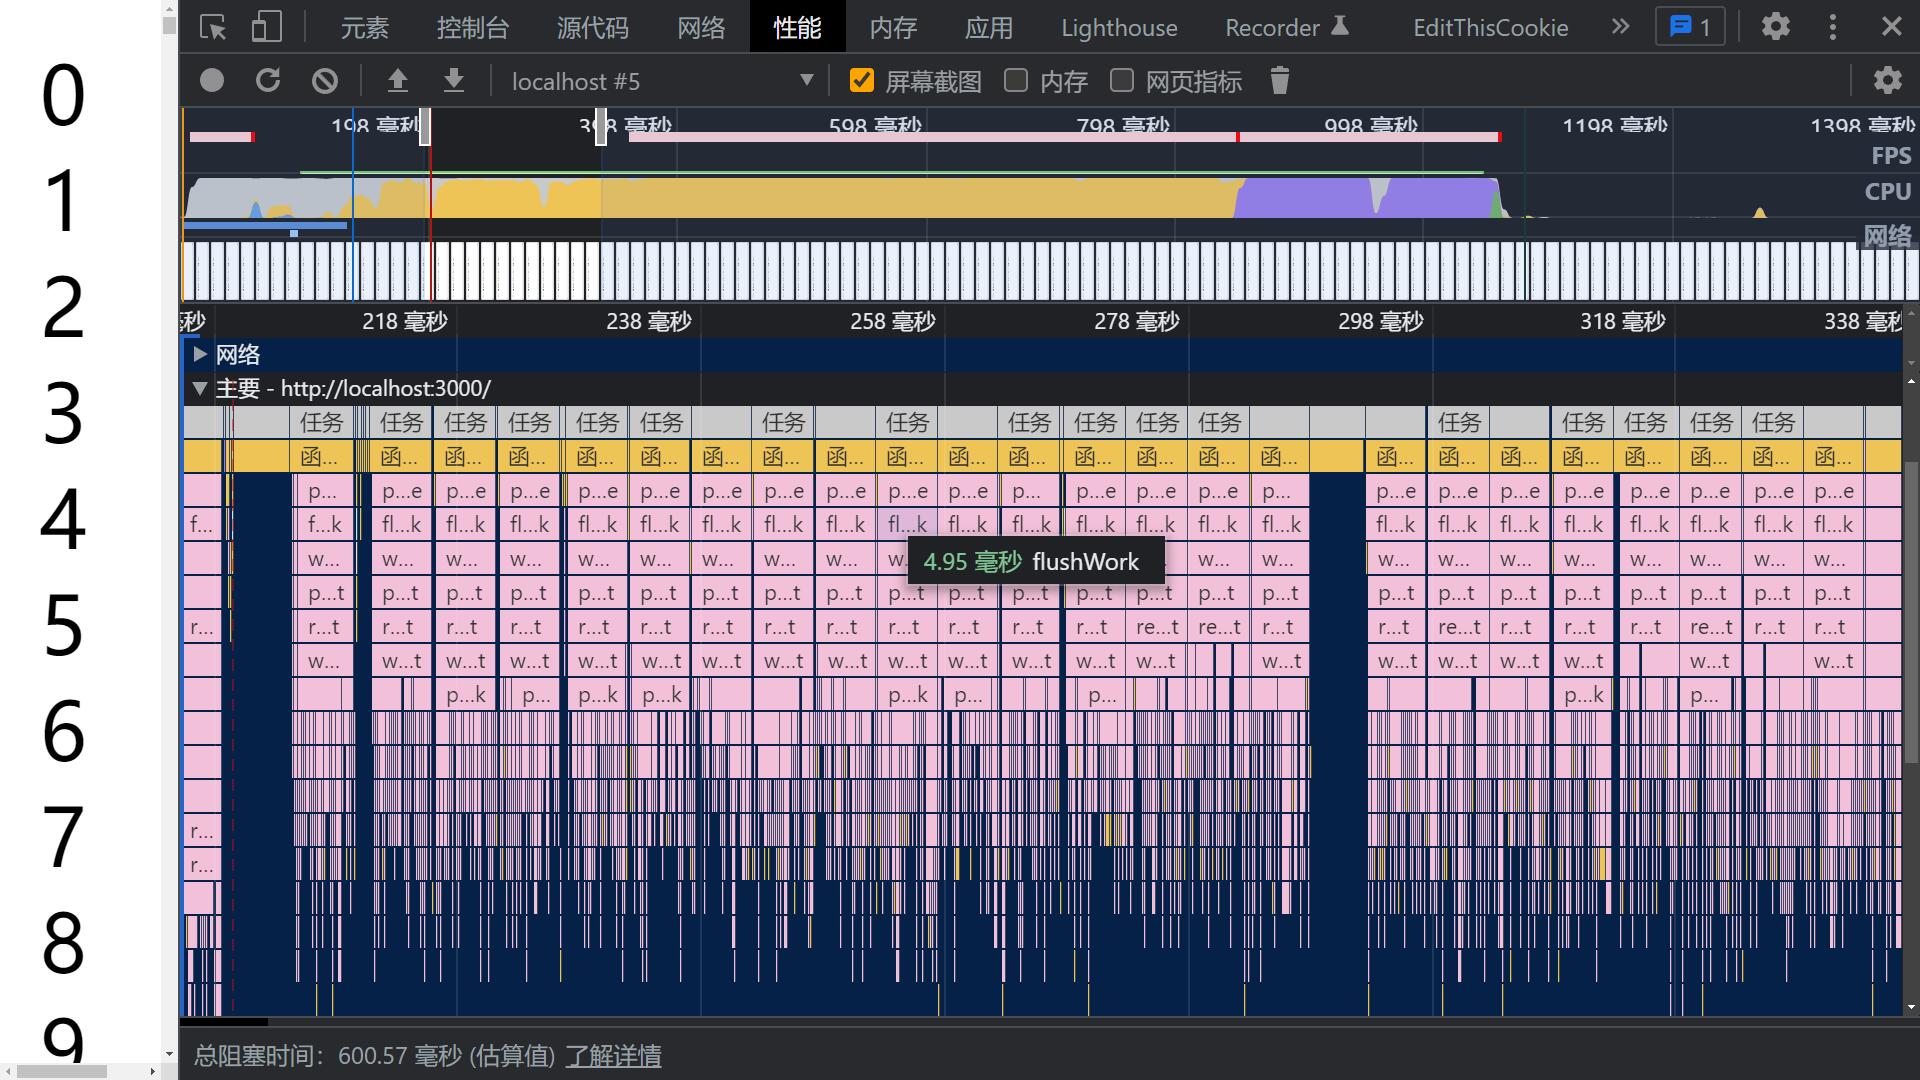The width and height of the screenshot is (1920, 1080).
Task: Switch to the 控制台 tab
Action: [x=472, y=27]
